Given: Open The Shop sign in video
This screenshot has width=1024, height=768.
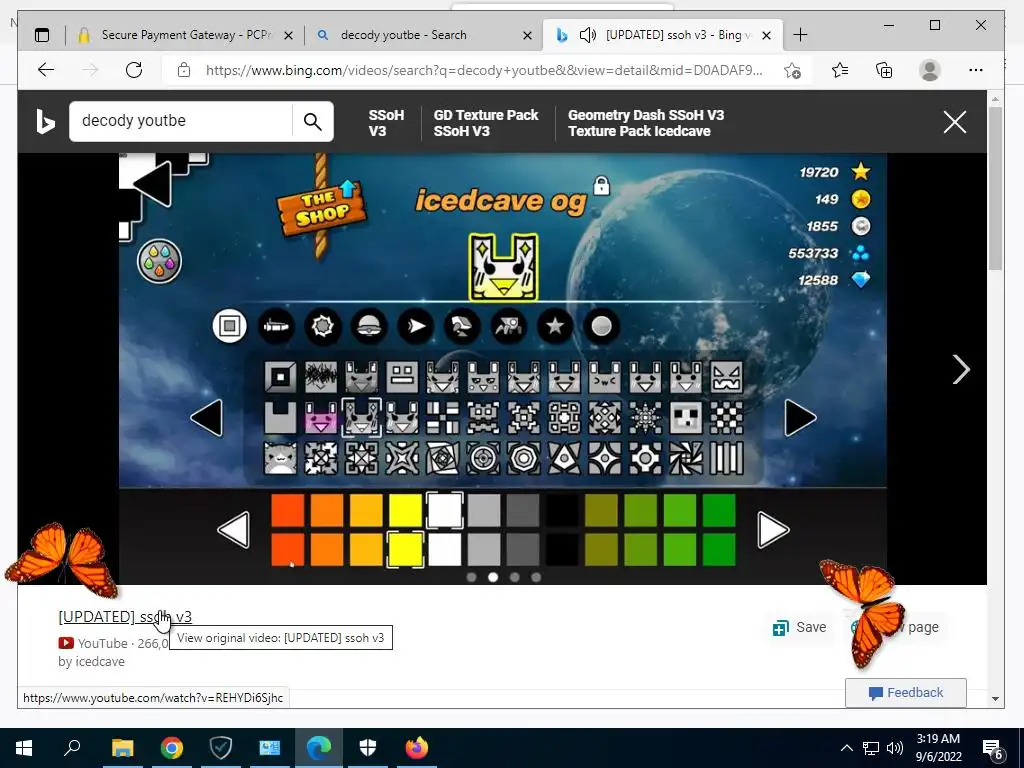Looking at the screenshot, I should [321, 210].
